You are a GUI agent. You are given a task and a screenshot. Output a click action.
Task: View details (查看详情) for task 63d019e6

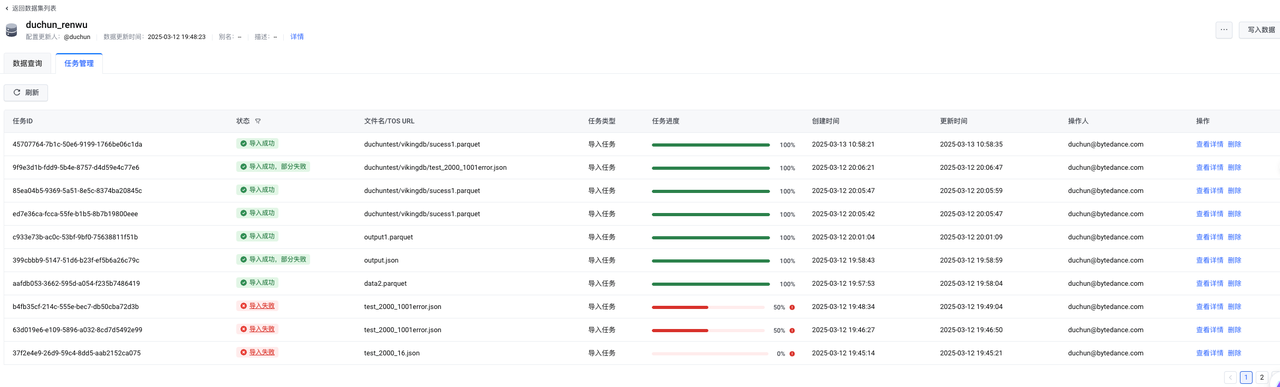tap(1209, 329)
